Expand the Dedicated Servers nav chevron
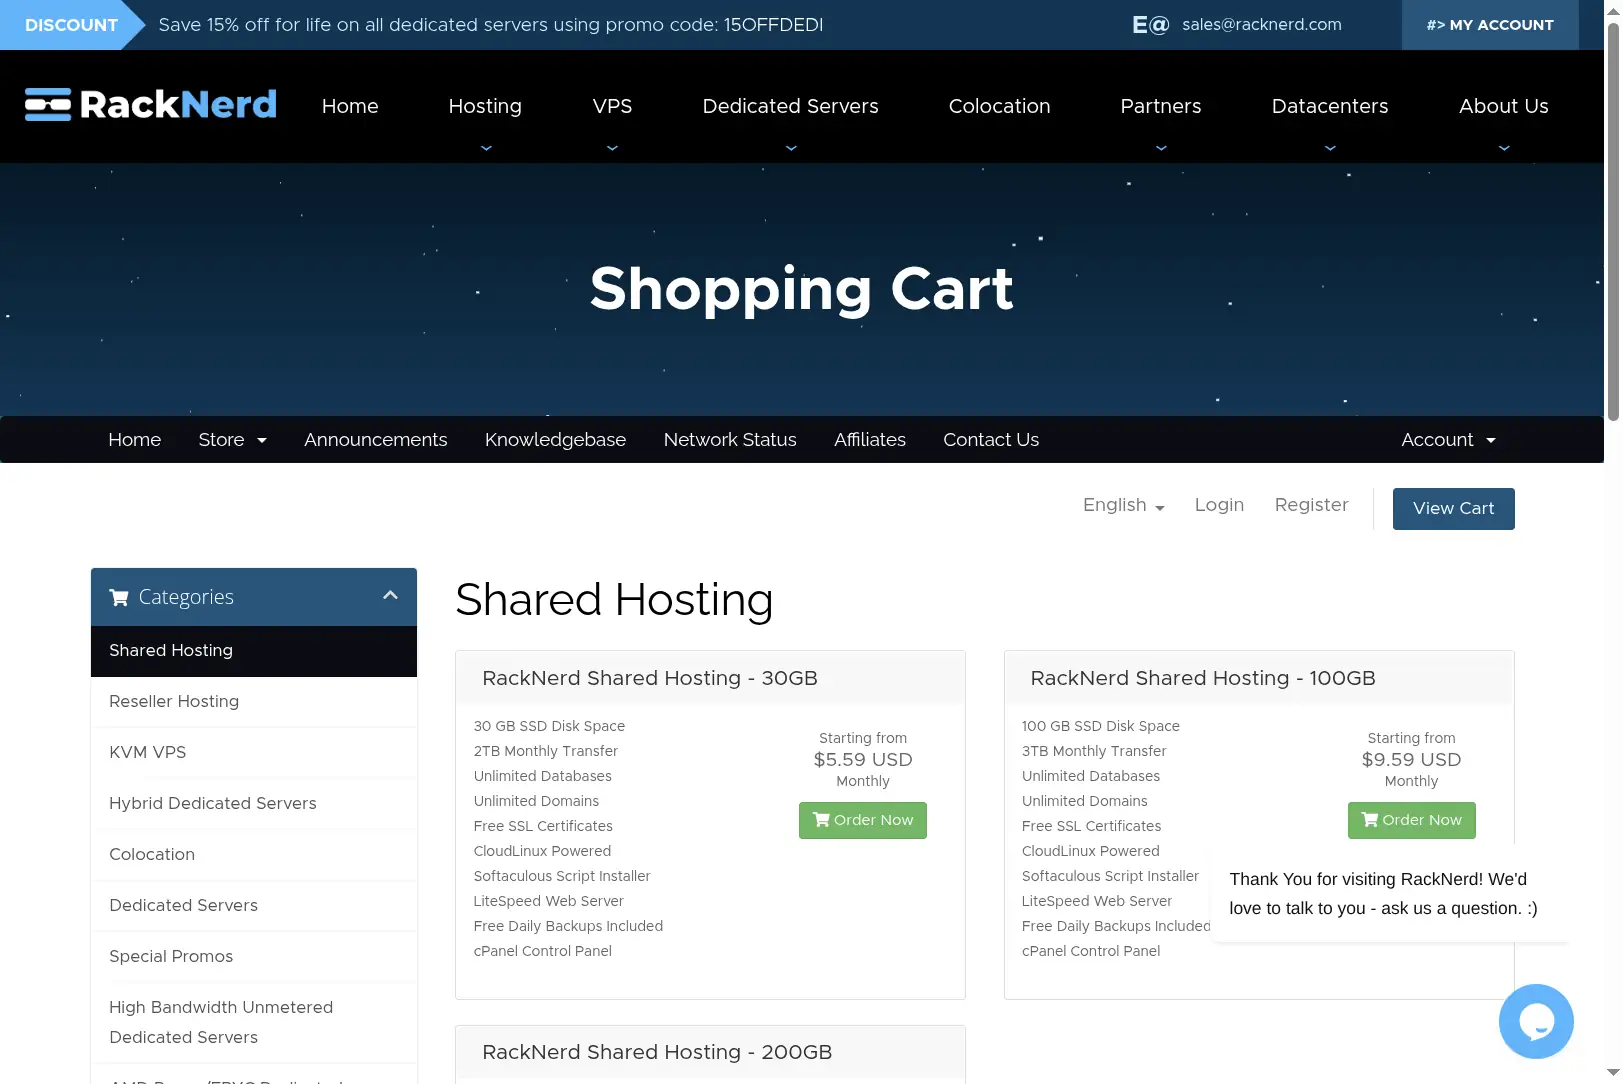This screenshot has height=1084, width=1623. click(791, 148)
